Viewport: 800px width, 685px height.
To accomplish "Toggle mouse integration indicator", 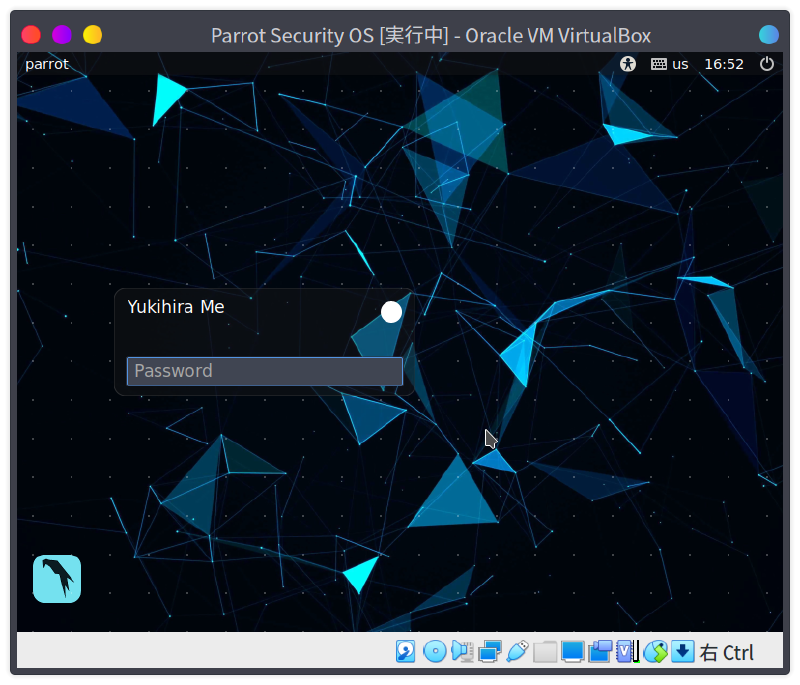I will [x=655, y=652].
